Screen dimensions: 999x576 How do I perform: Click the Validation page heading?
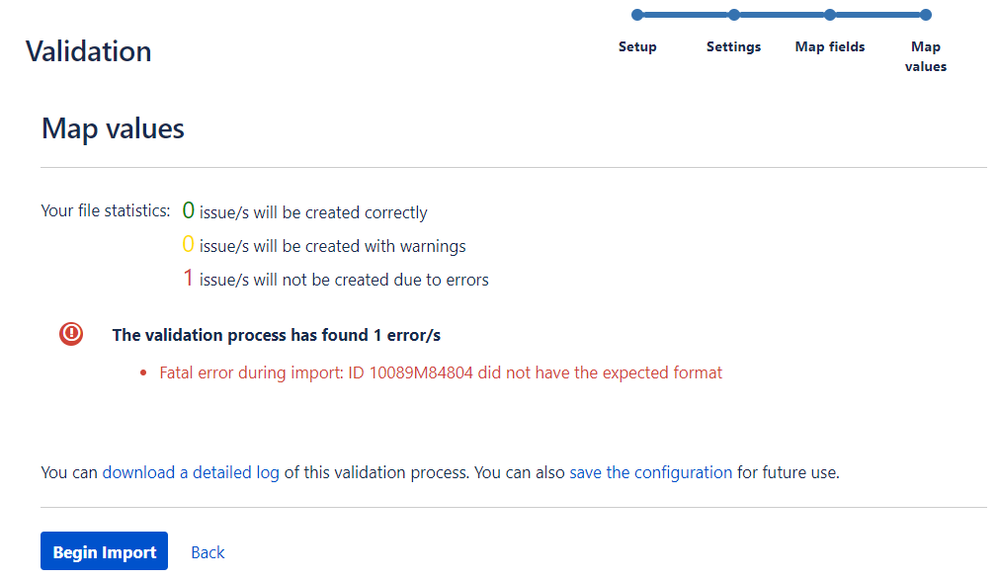(89, 51)
